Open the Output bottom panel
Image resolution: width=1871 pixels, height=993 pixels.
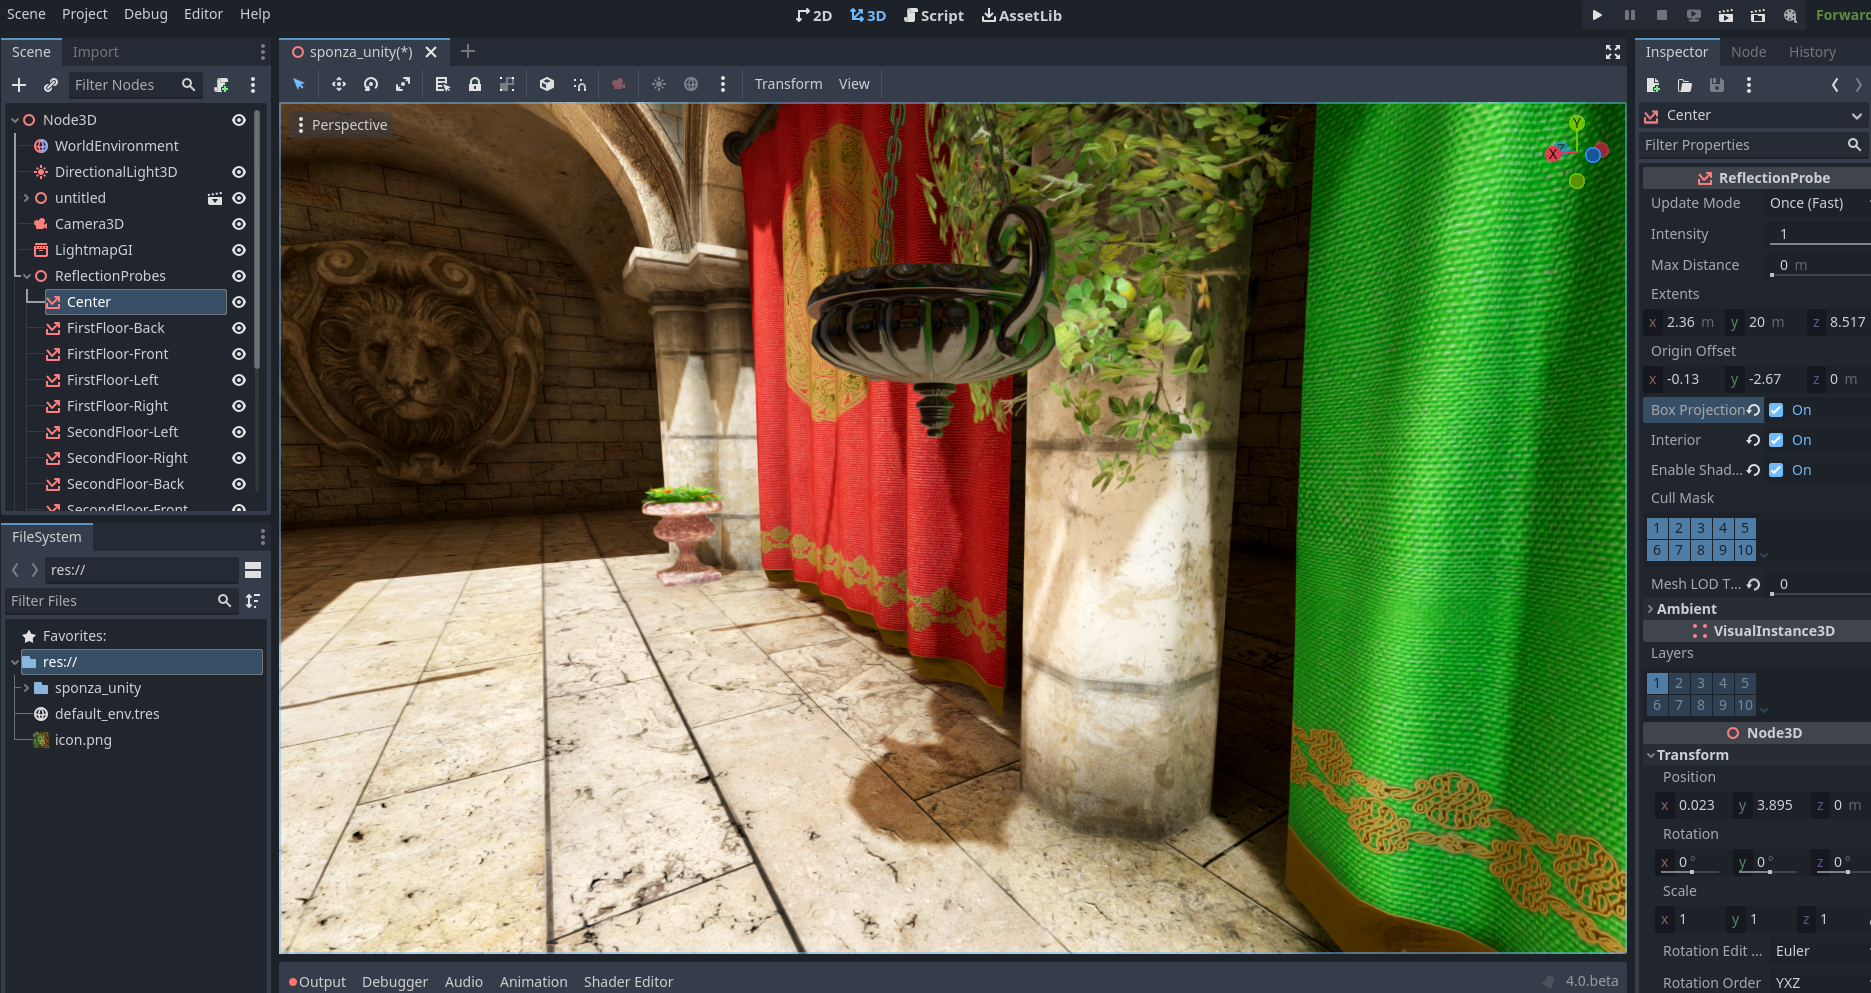317,982
